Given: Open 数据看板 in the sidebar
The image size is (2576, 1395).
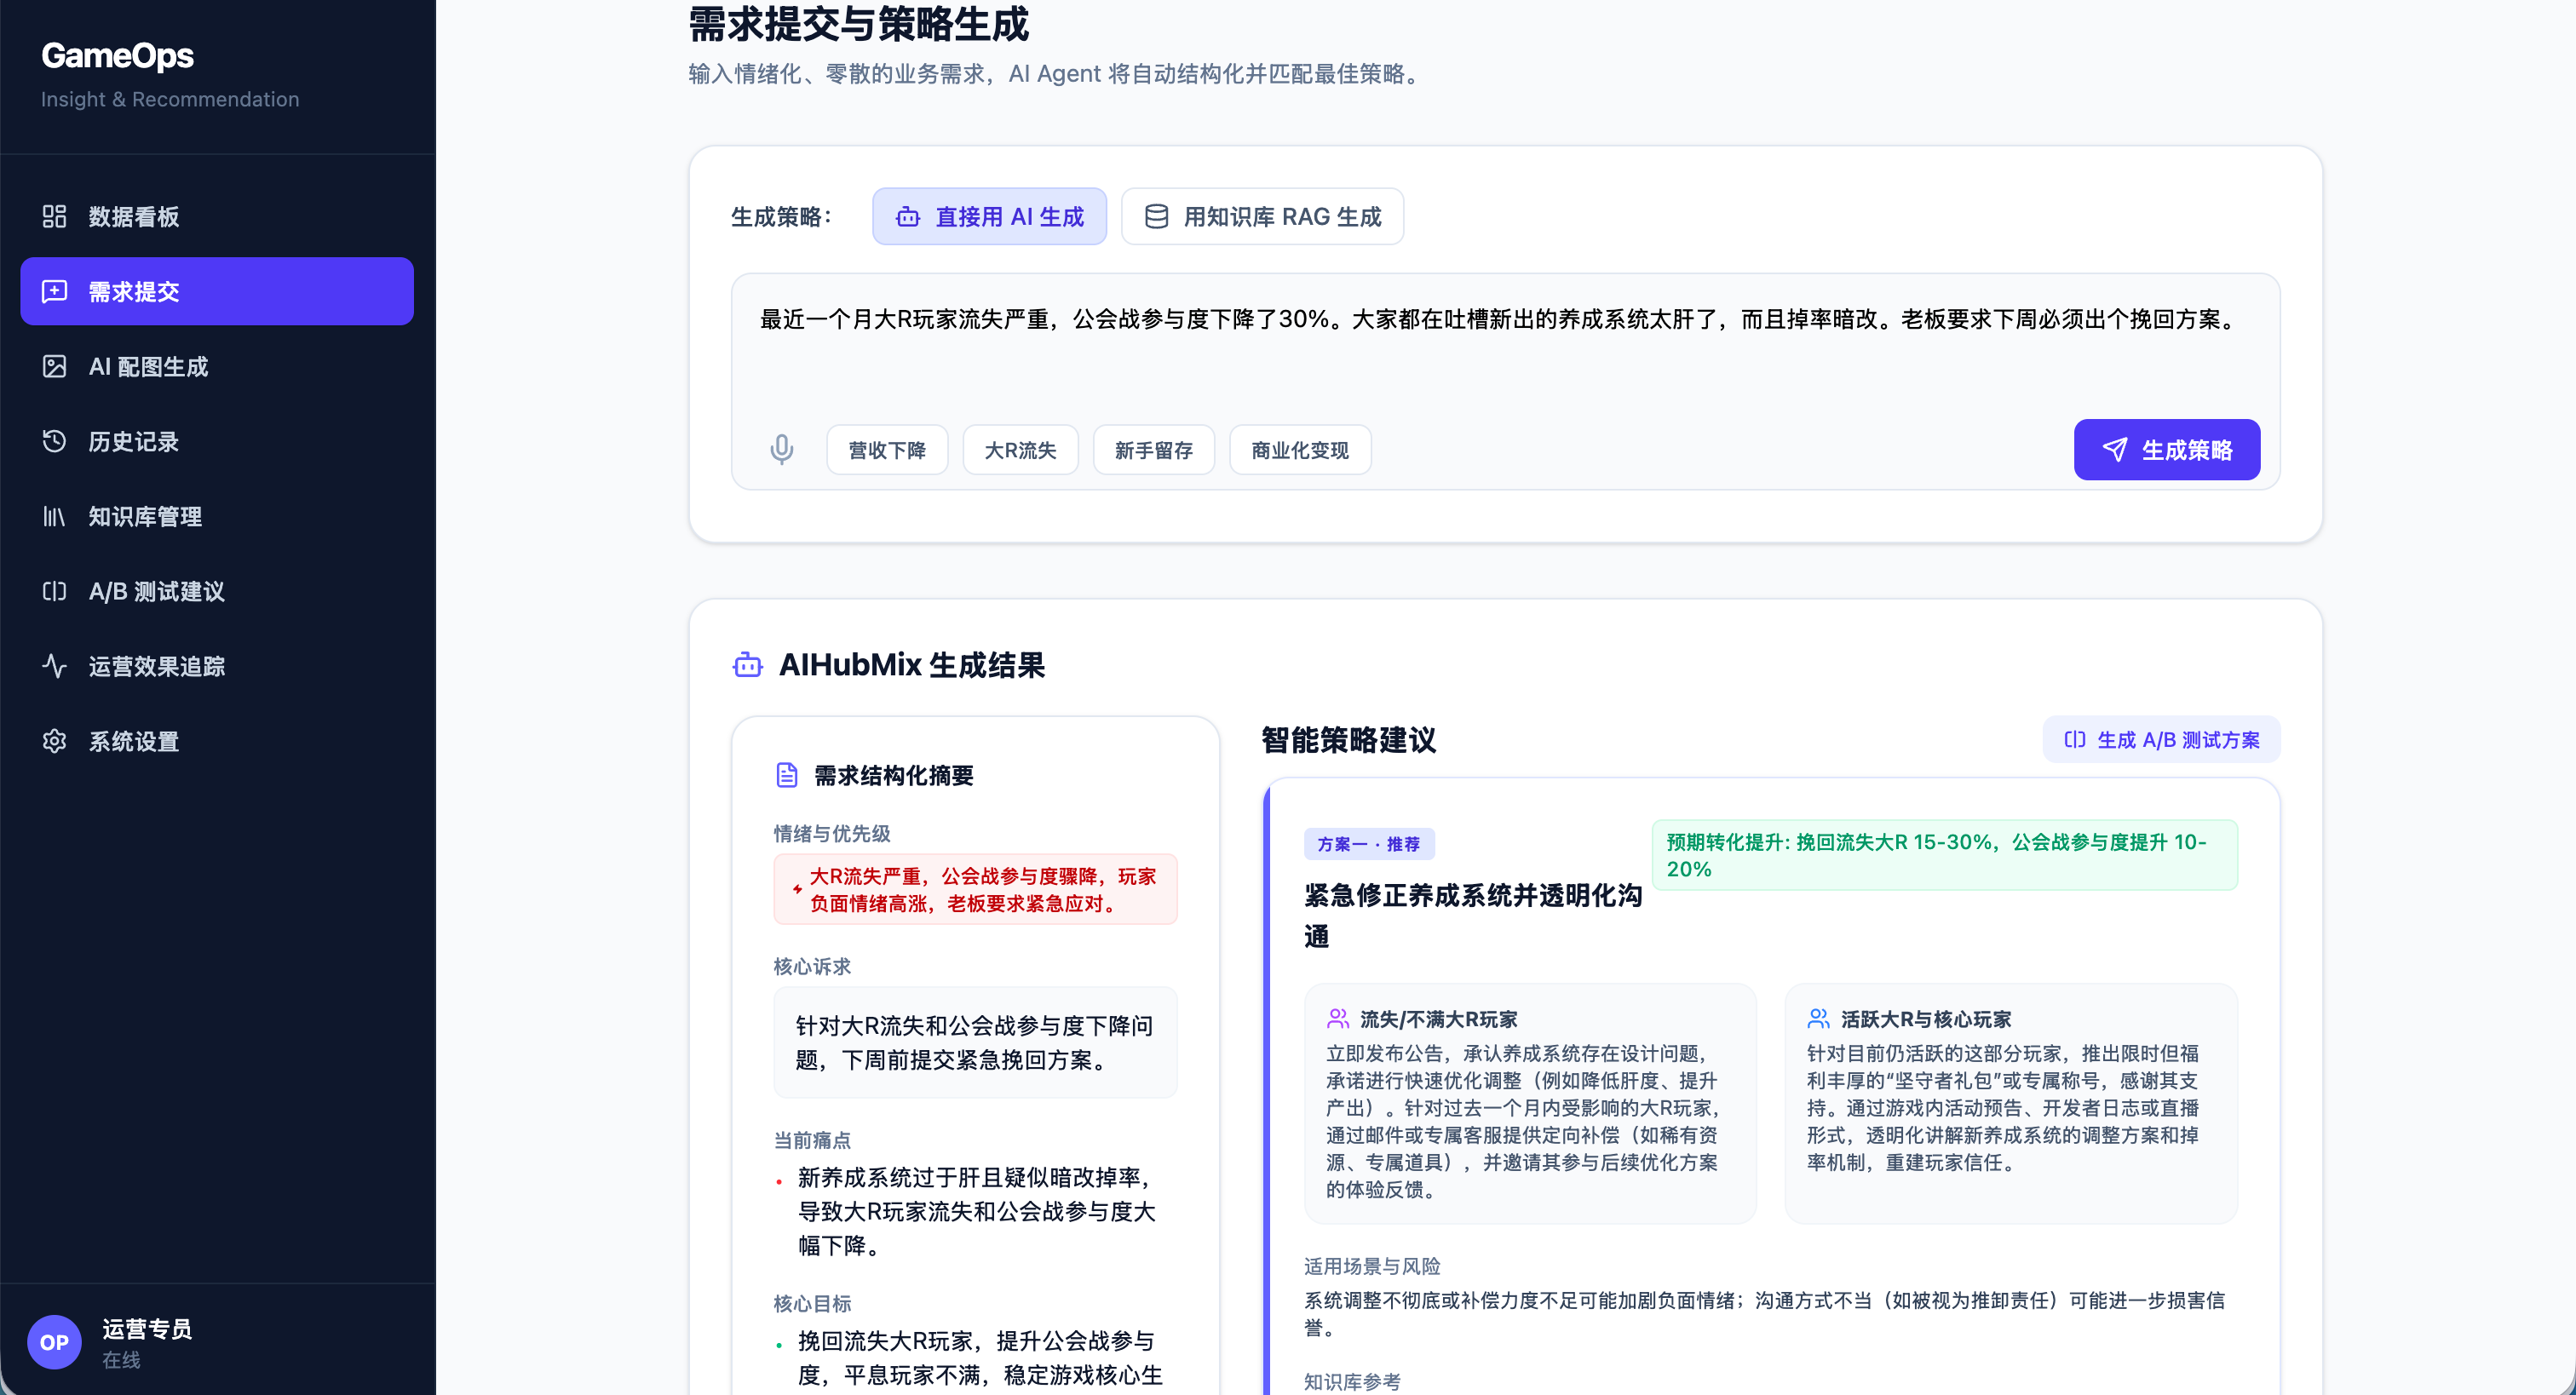Looking at the screenshot, I should pos(217,216).
